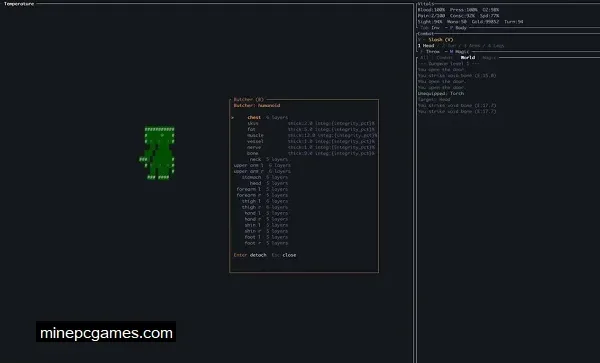Expand the head row in Butcher list
The image size is (600, 363).
269,183
